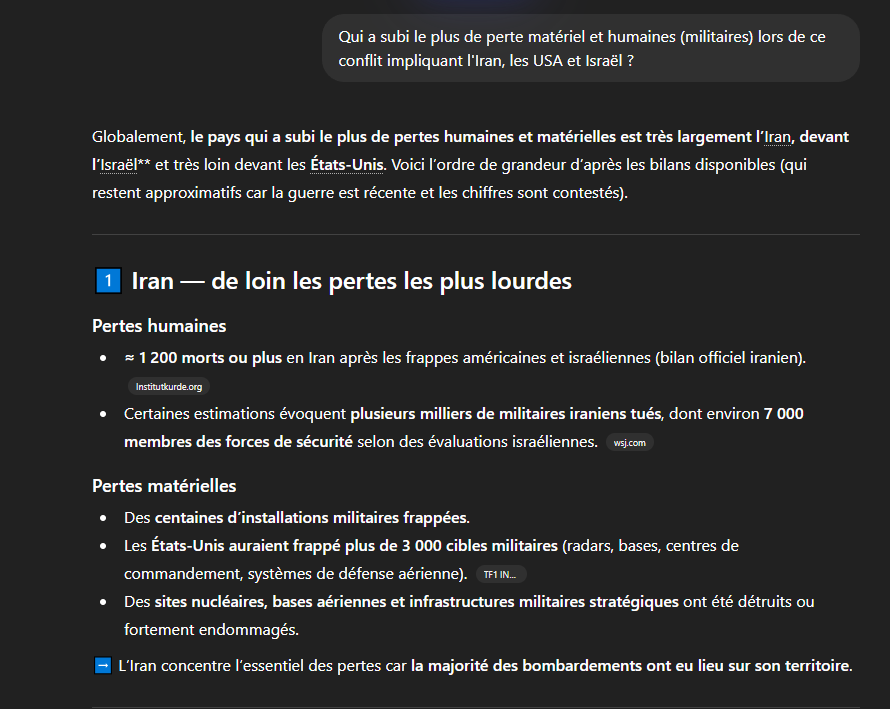Open the TF1 IN... source citation chip
Image resolution: width=890 pixels, height=709 pixels.
501,574
